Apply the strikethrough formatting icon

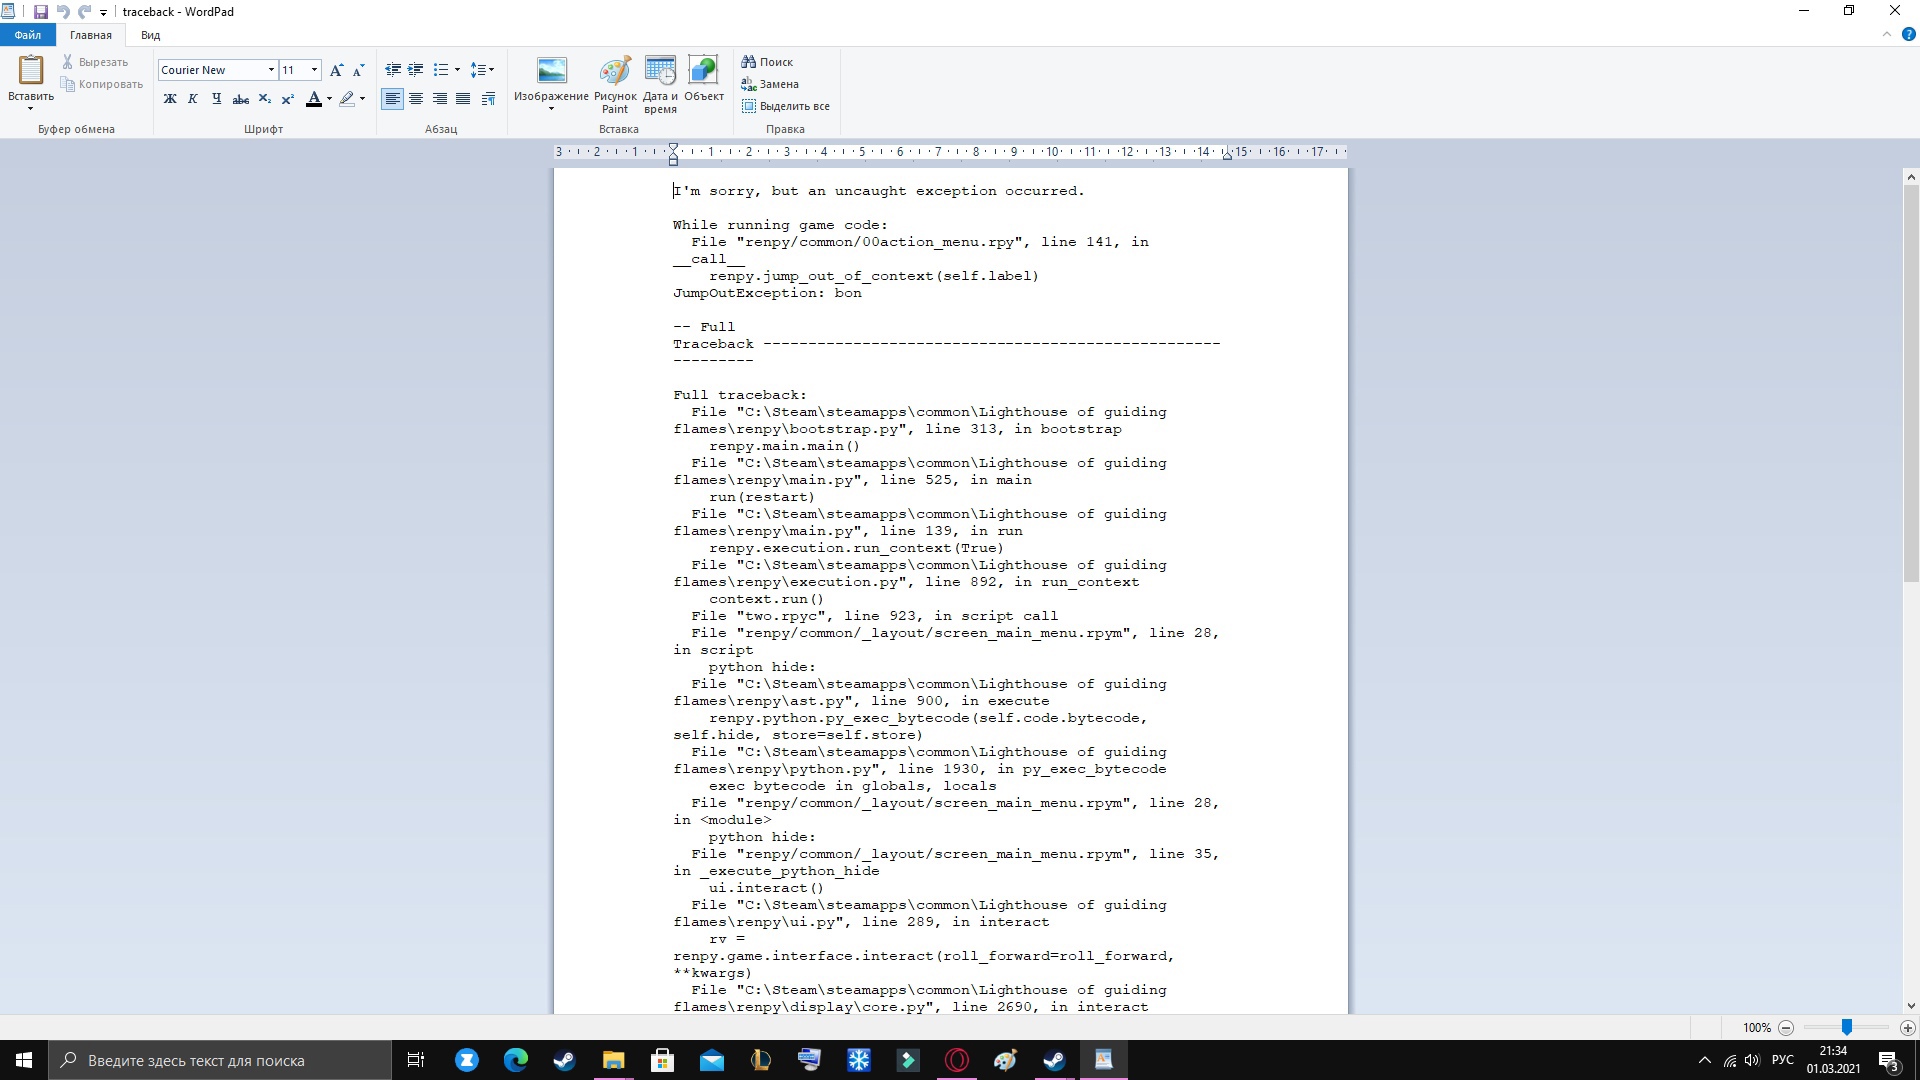[240, 99]
